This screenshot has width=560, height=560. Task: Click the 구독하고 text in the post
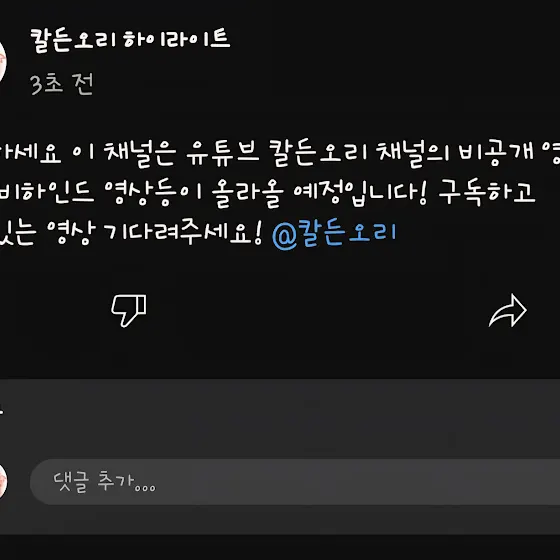(x=486, y=193)
